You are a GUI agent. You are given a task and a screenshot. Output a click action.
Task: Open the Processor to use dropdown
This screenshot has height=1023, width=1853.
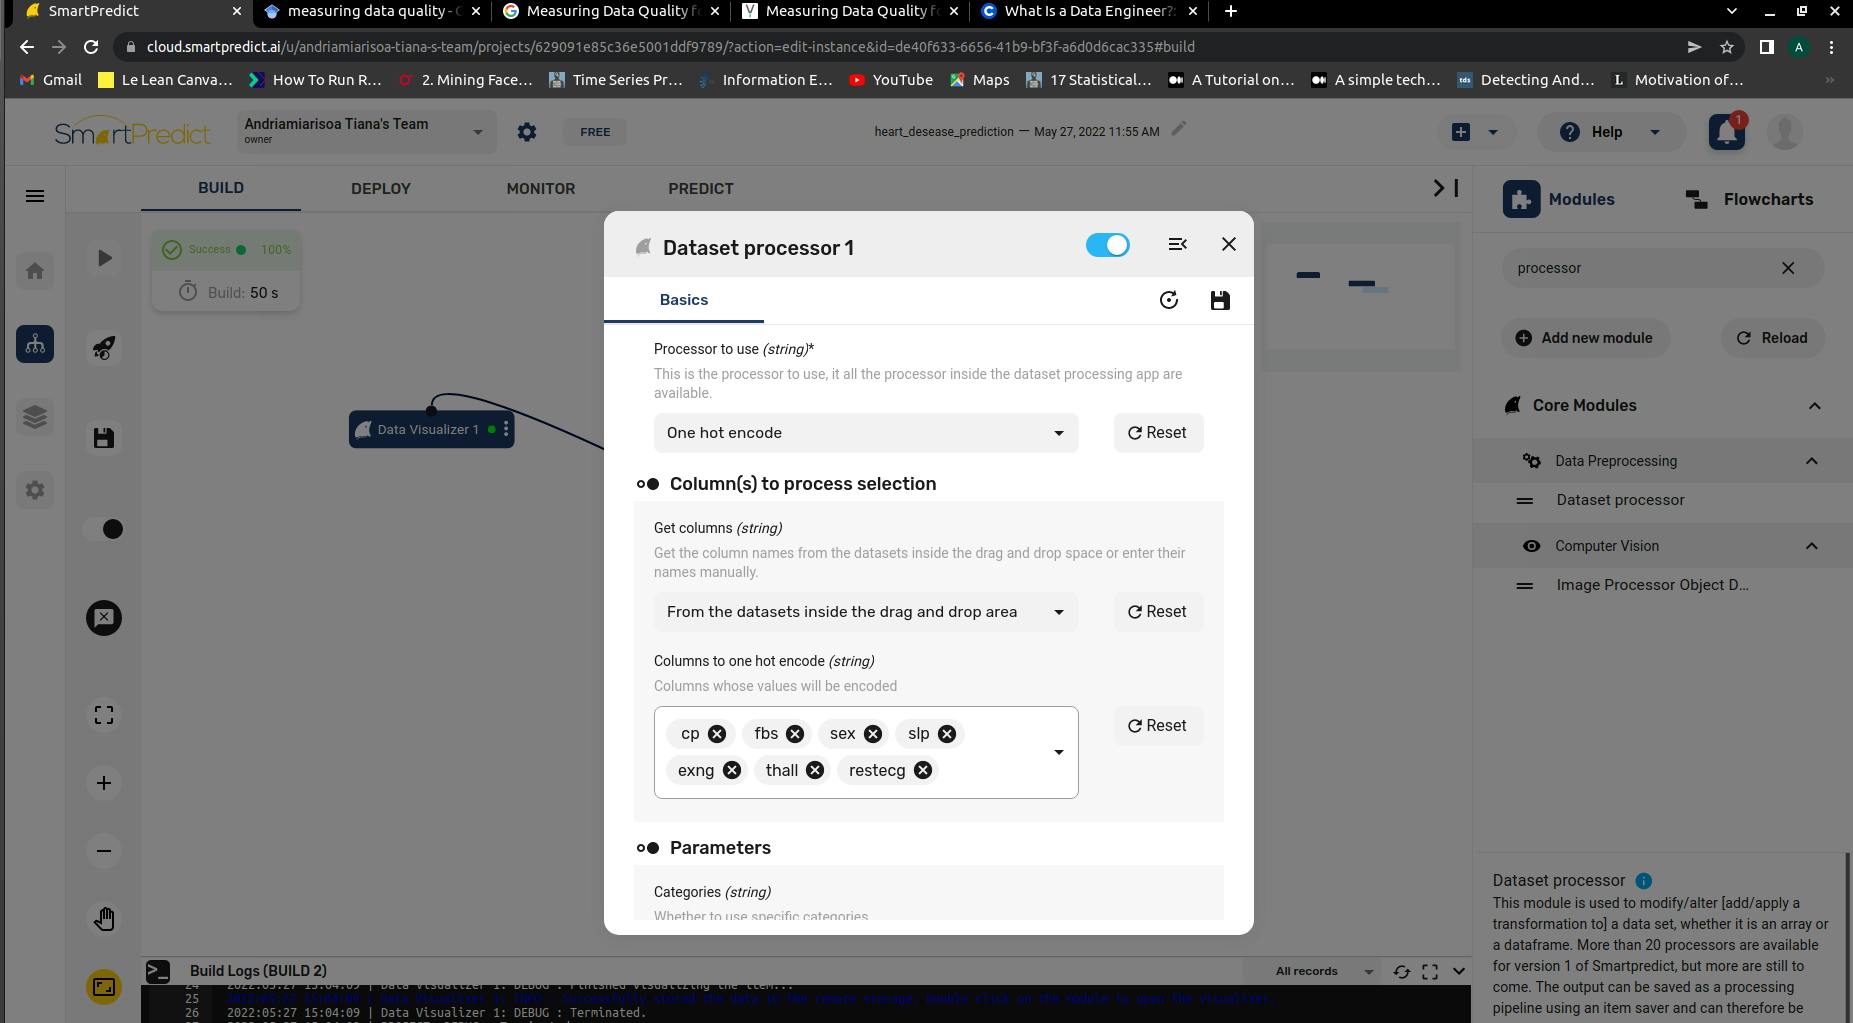pyautogui.click(x=866, y=433)
